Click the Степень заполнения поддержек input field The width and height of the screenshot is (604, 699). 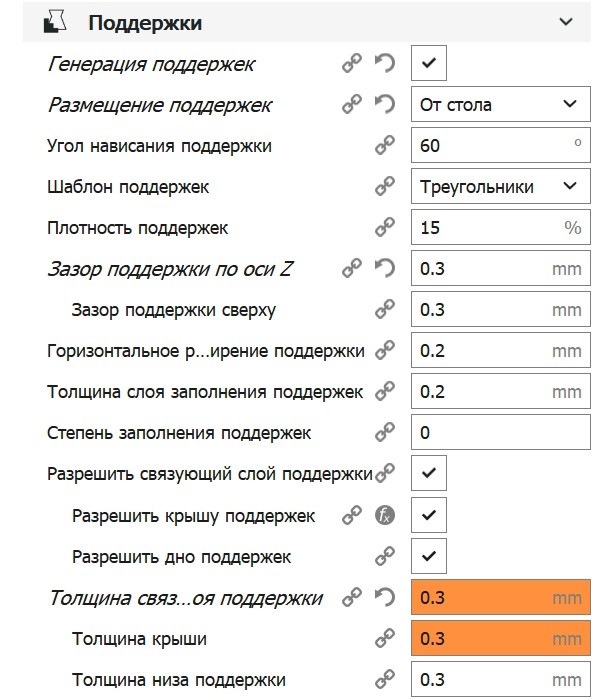pyautogui.click(x=499, y=433)
